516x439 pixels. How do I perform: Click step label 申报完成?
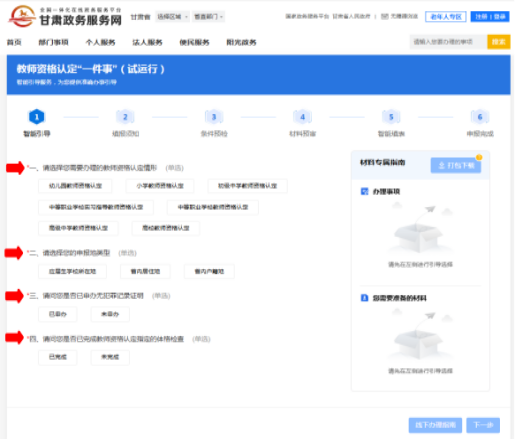480,134
